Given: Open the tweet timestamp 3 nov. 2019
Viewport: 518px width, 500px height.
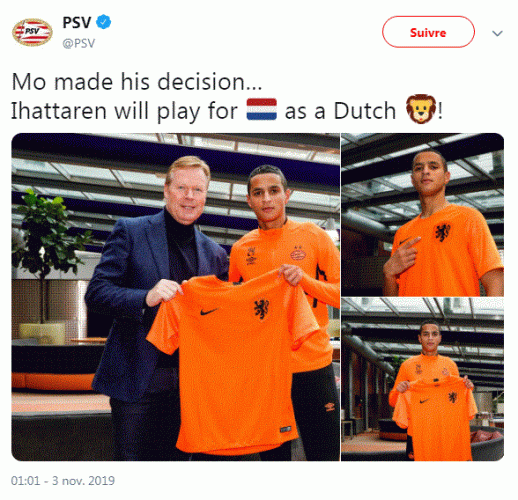Looking at the screenshot, I should point(63,481).
